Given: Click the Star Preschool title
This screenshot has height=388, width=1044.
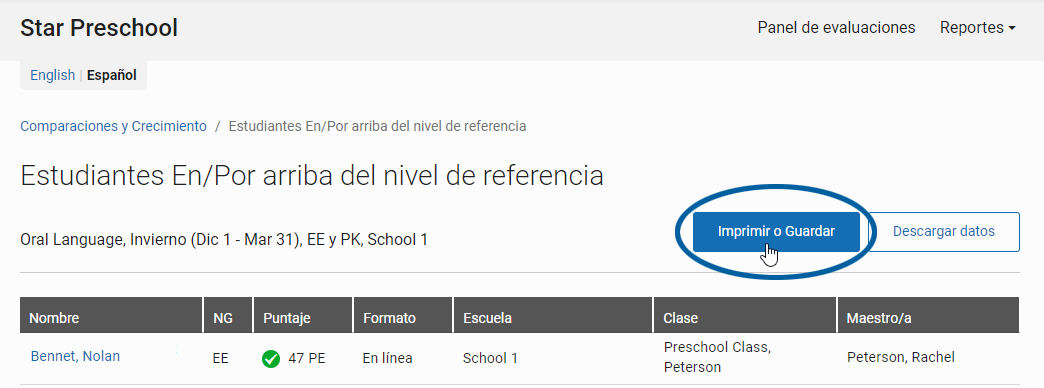Looking at the screenshot, I should [99, 28].
